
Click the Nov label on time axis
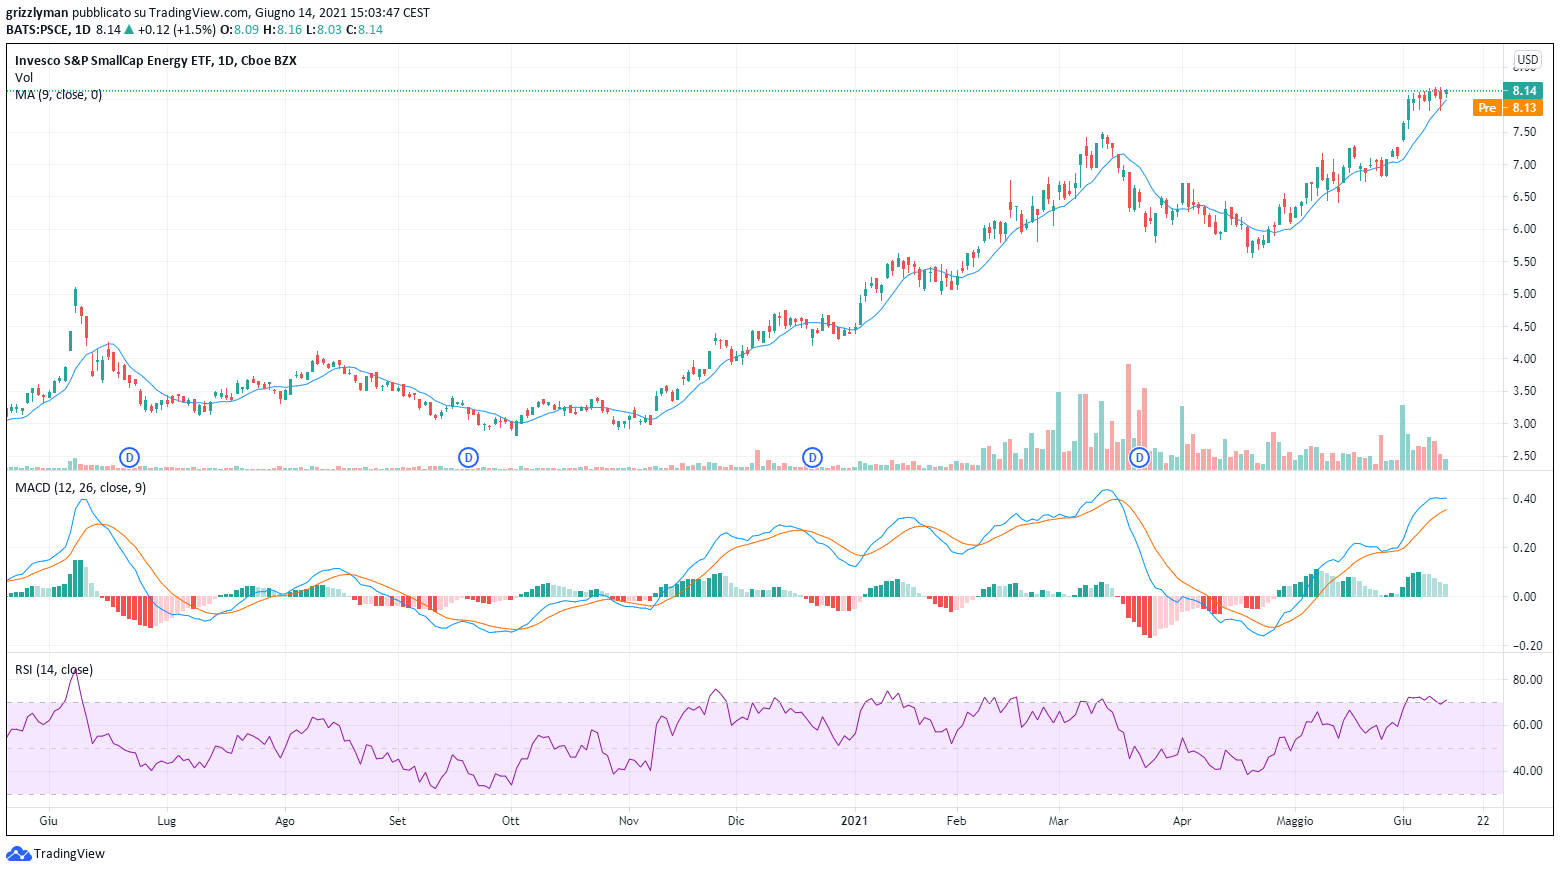[629, 821]
